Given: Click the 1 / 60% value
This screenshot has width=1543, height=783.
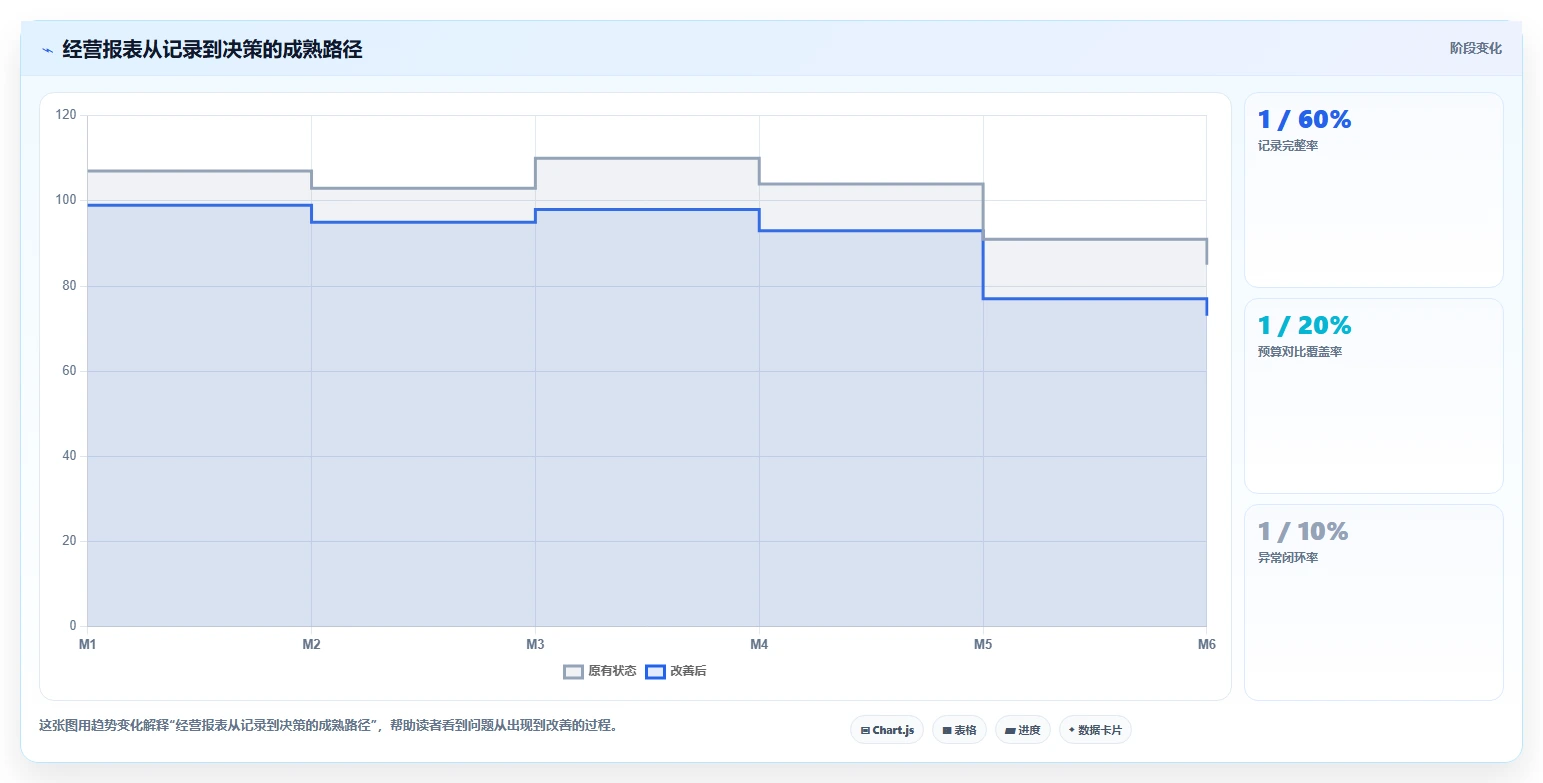Looking at the screenshot, I should tap(1304, 120).
